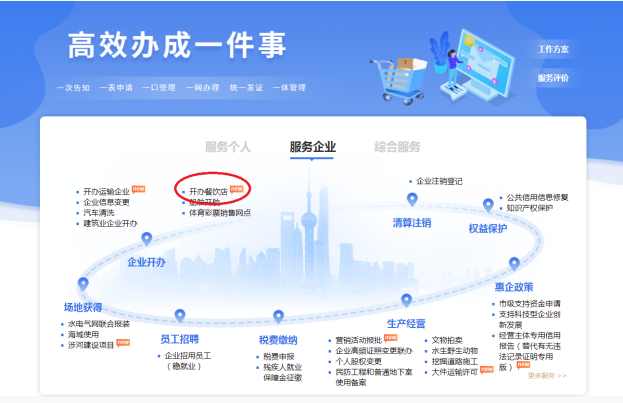Click the 场地获得 location pin icon

point(84,283)
